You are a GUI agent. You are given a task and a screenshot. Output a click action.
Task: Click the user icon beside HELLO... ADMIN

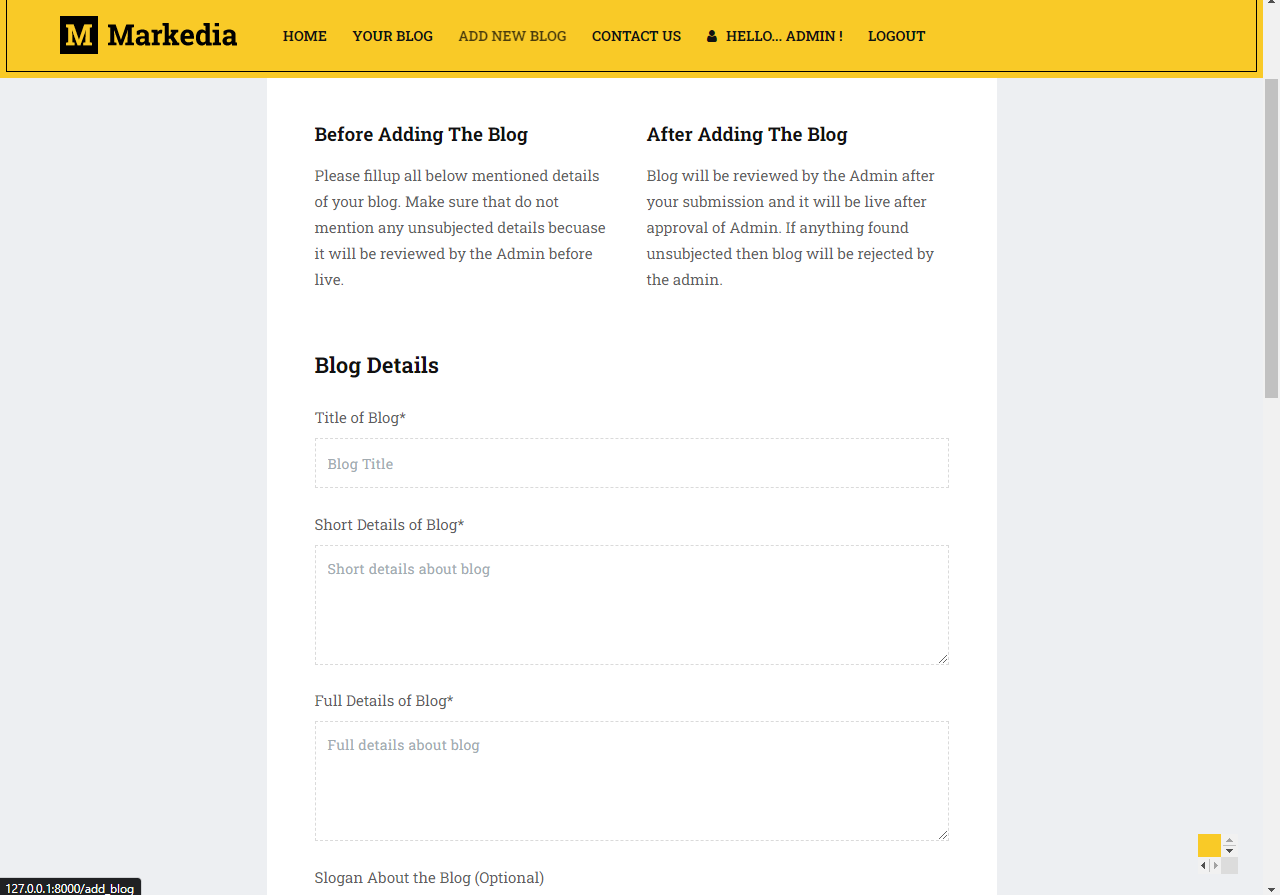[711, 36]
